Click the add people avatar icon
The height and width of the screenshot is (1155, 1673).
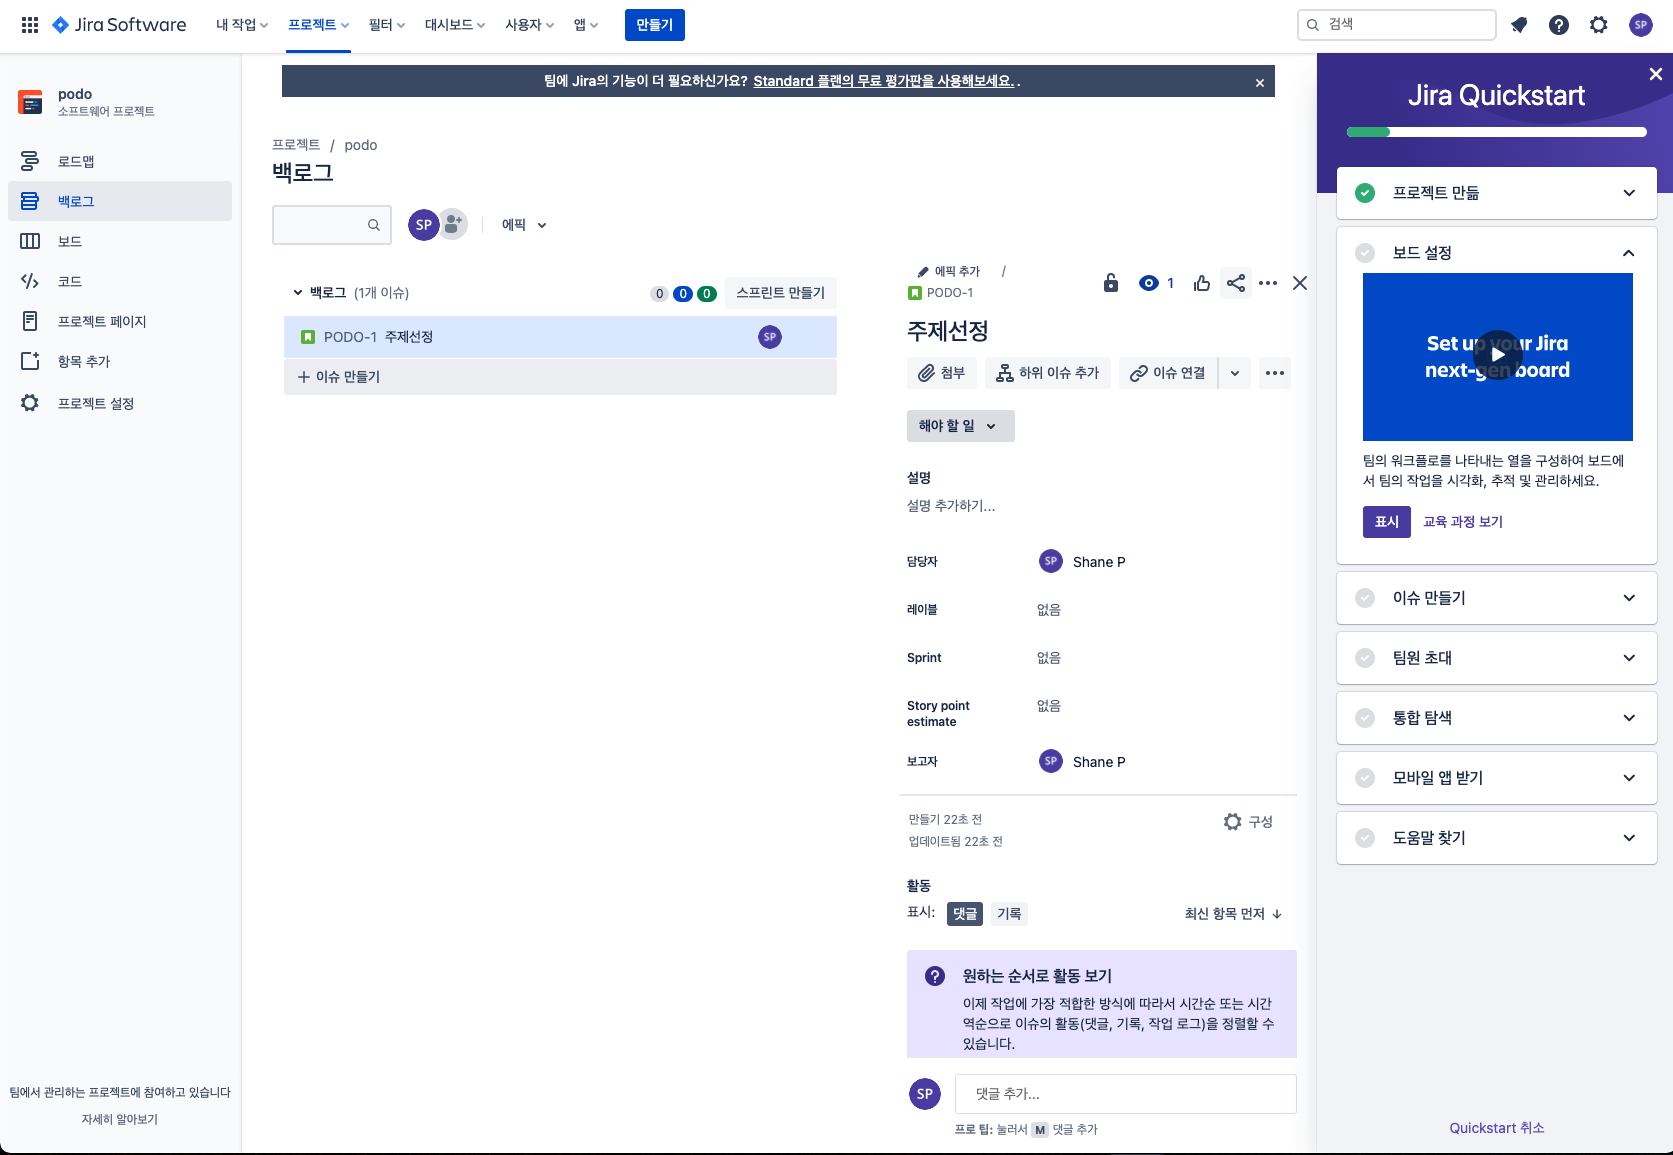tap(454, 225)
